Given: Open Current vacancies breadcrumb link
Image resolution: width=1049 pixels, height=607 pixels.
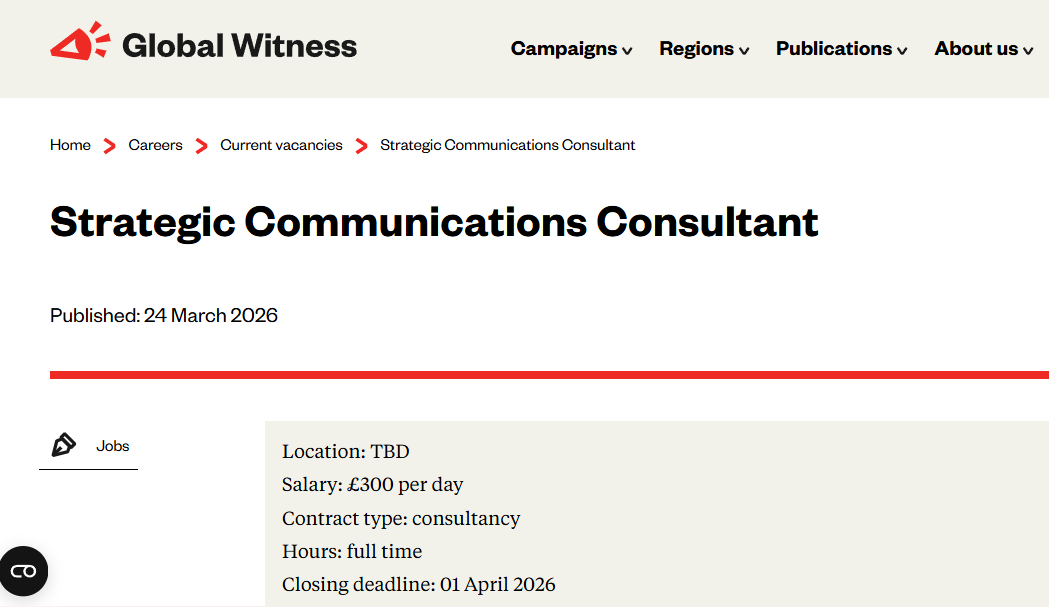Looking at the screenshot, I should tap(281, 145).
